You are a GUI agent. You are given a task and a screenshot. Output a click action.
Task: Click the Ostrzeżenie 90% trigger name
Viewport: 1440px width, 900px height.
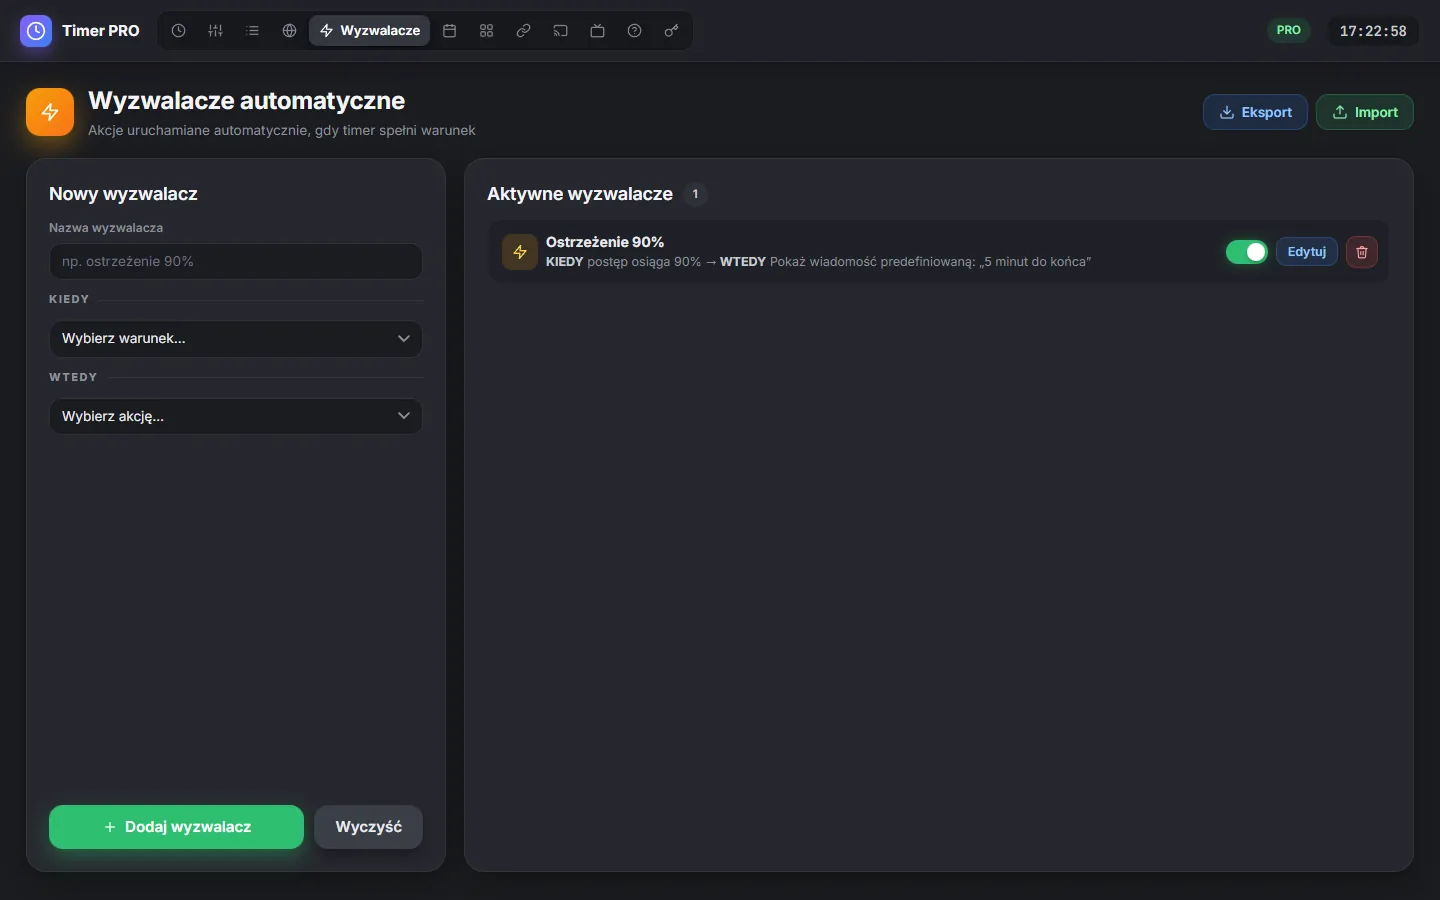[605, 242]
